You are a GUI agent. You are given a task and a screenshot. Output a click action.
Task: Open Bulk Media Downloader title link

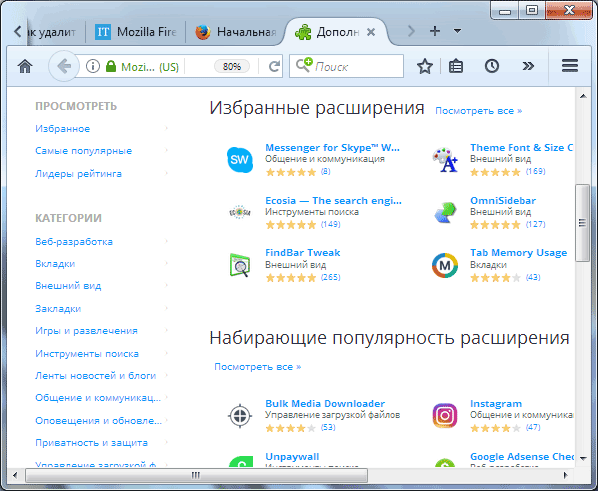(x=325, y=404)
